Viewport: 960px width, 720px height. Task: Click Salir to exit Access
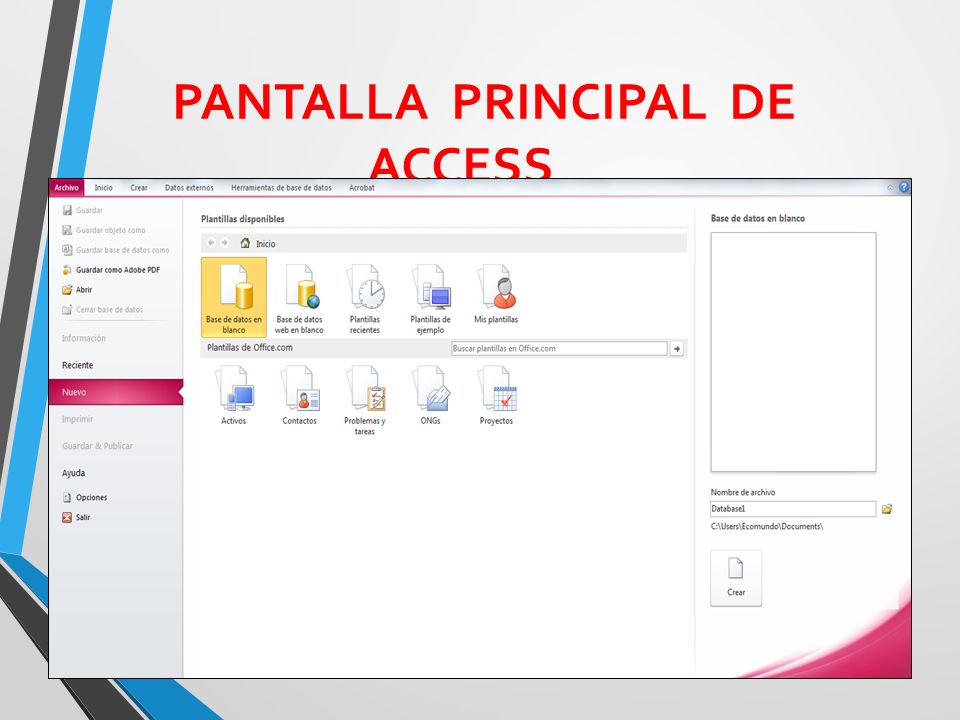(77, 517)
